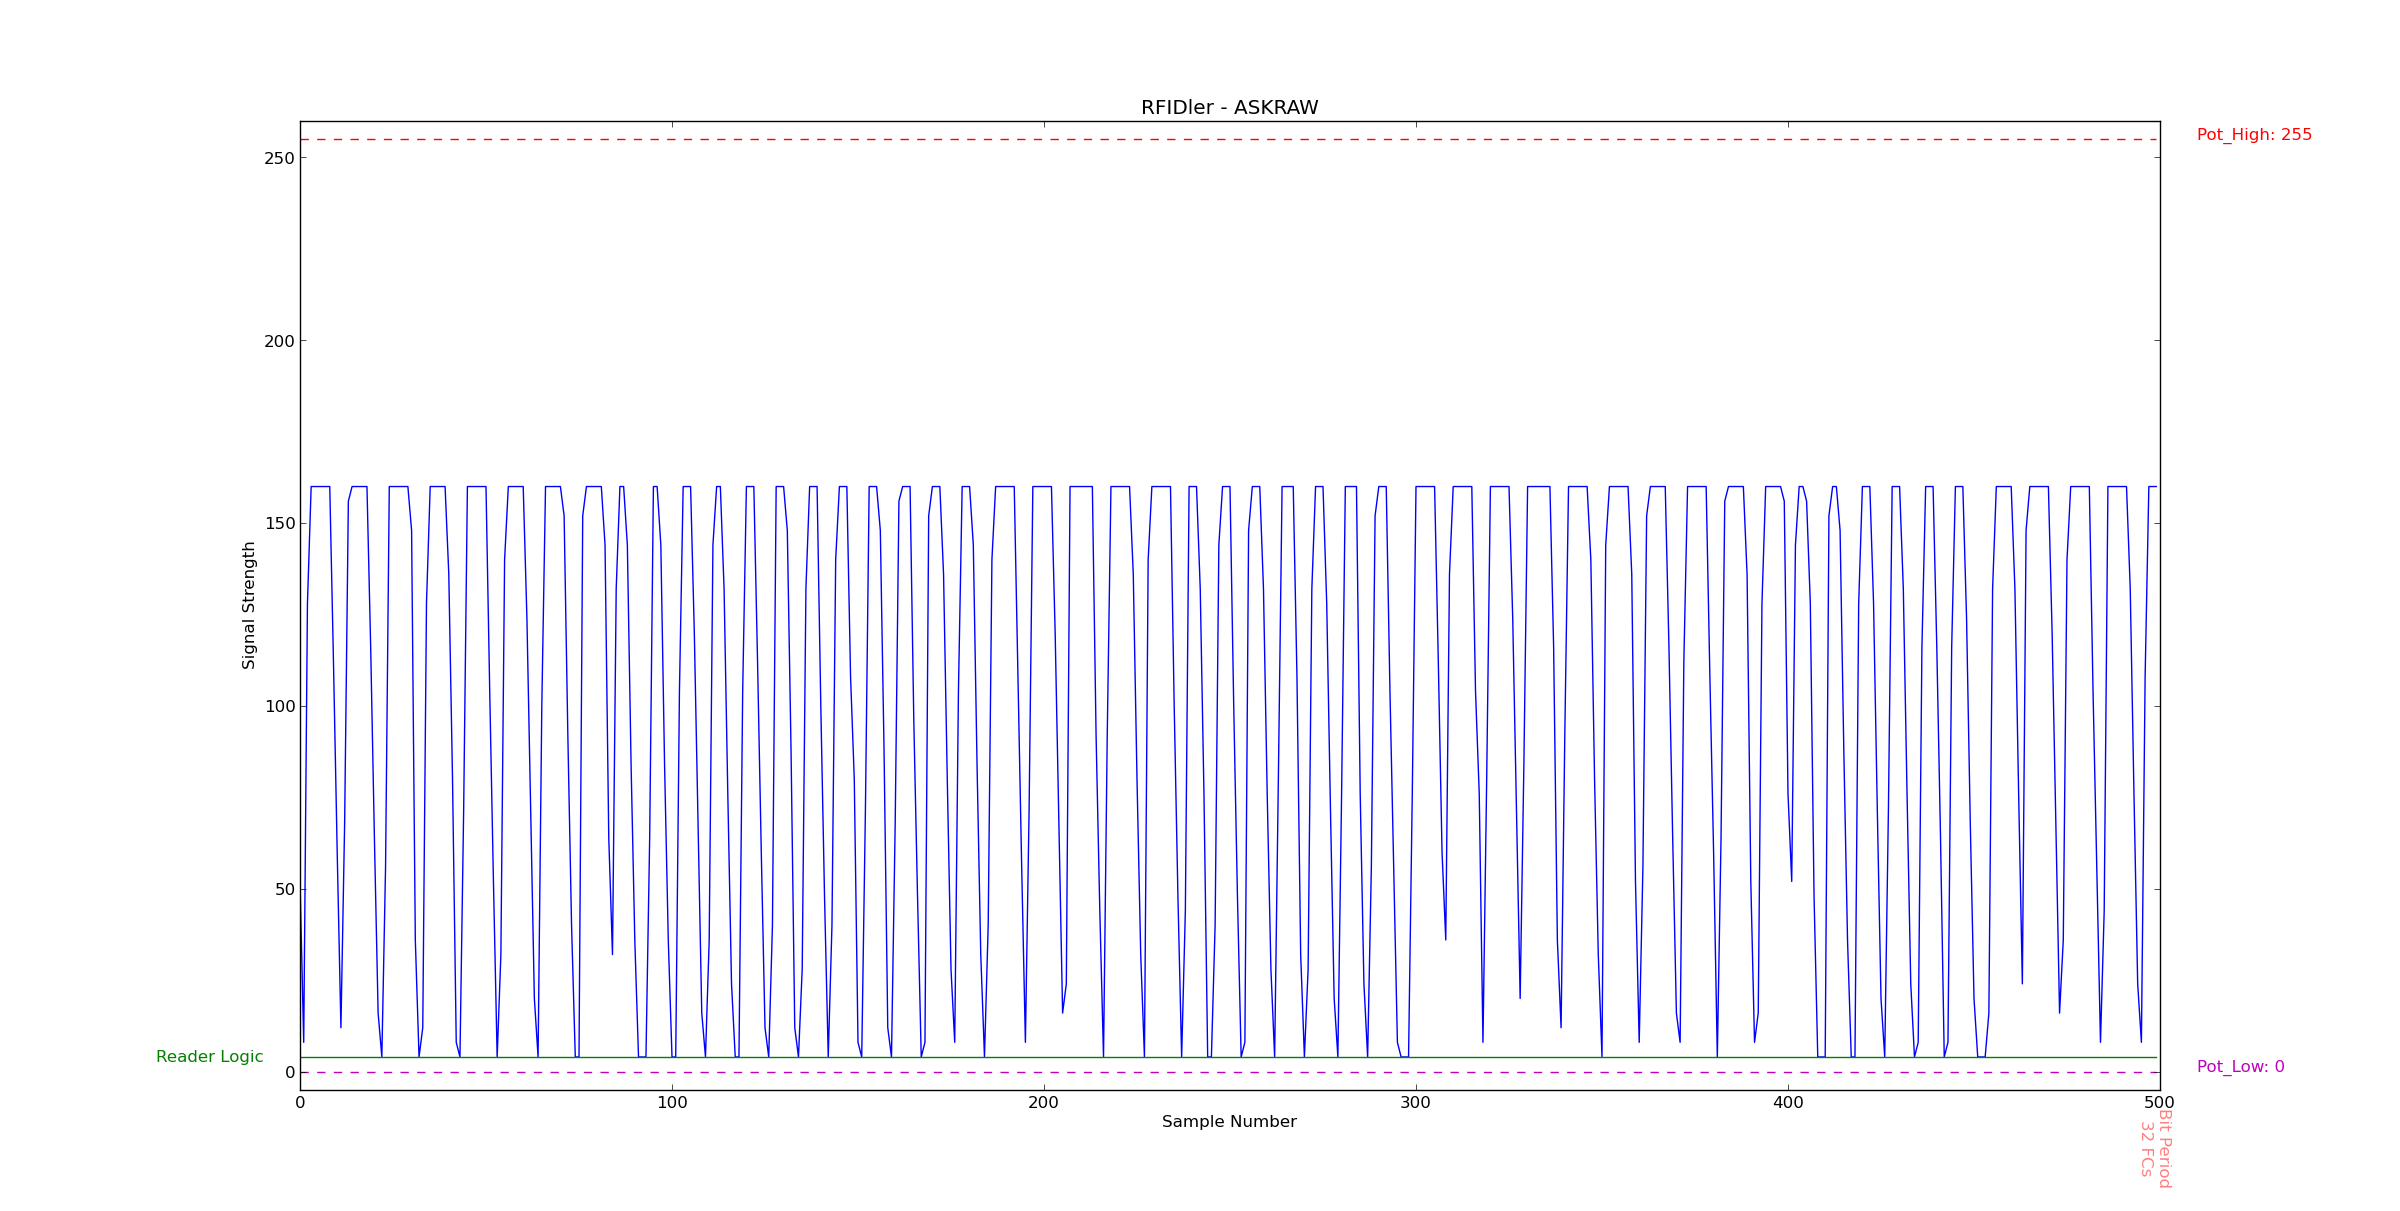Click the green 'Reader Logic' label

tap(209, 1057)
